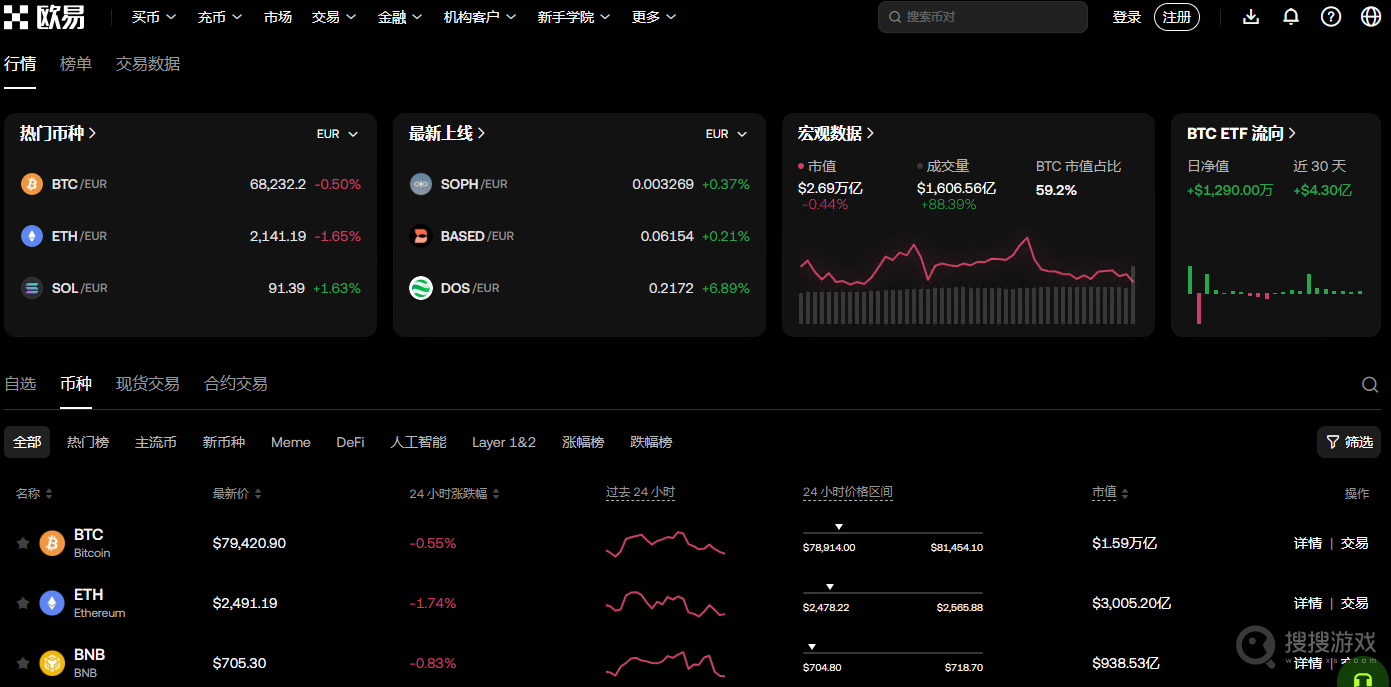
Task: Select the 热门榜 filter
Action: 88,442
